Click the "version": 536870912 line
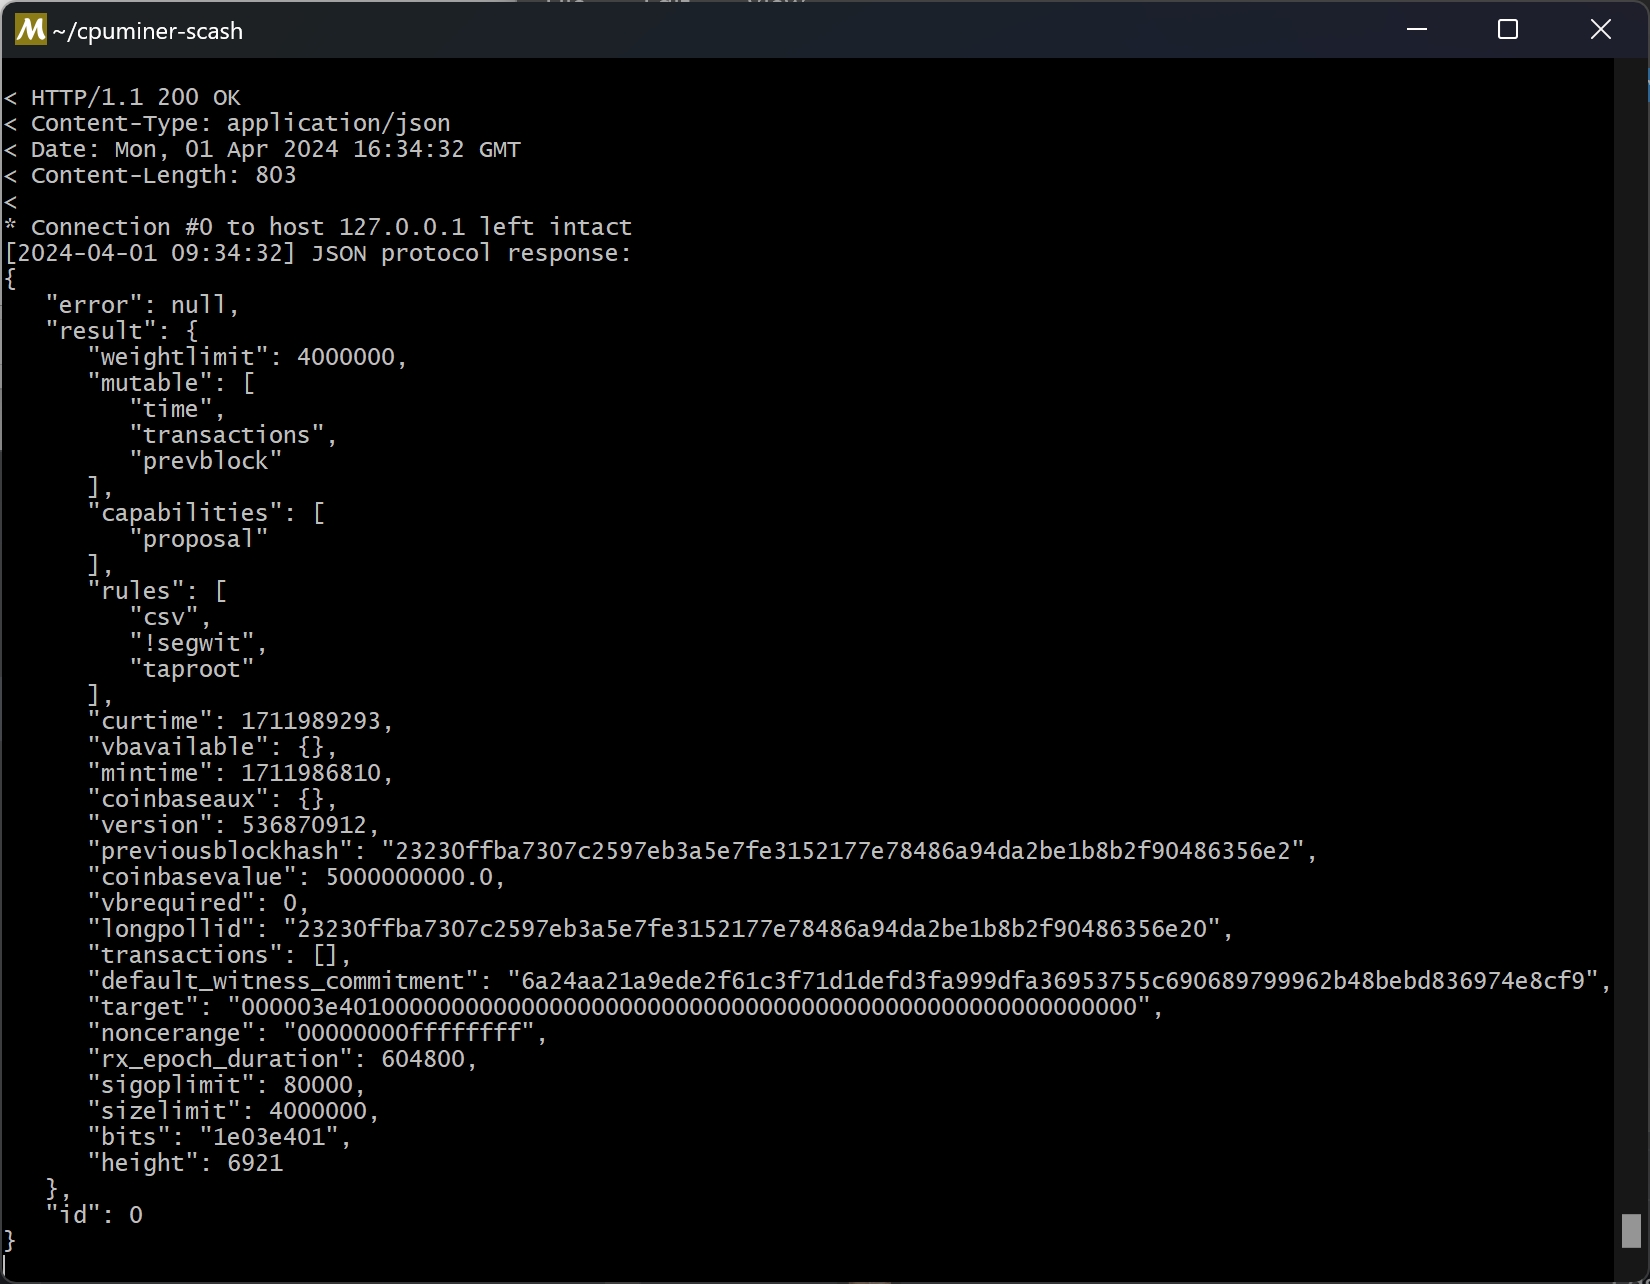This screenshot has height=1284, width=1650. 234,825
